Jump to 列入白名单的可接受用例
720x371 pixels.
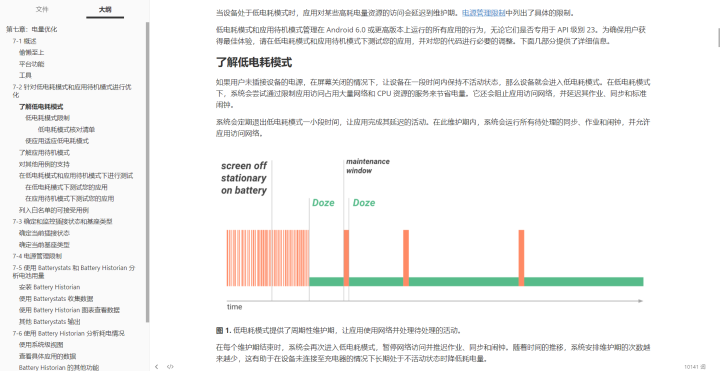click(x=54, y=210)
